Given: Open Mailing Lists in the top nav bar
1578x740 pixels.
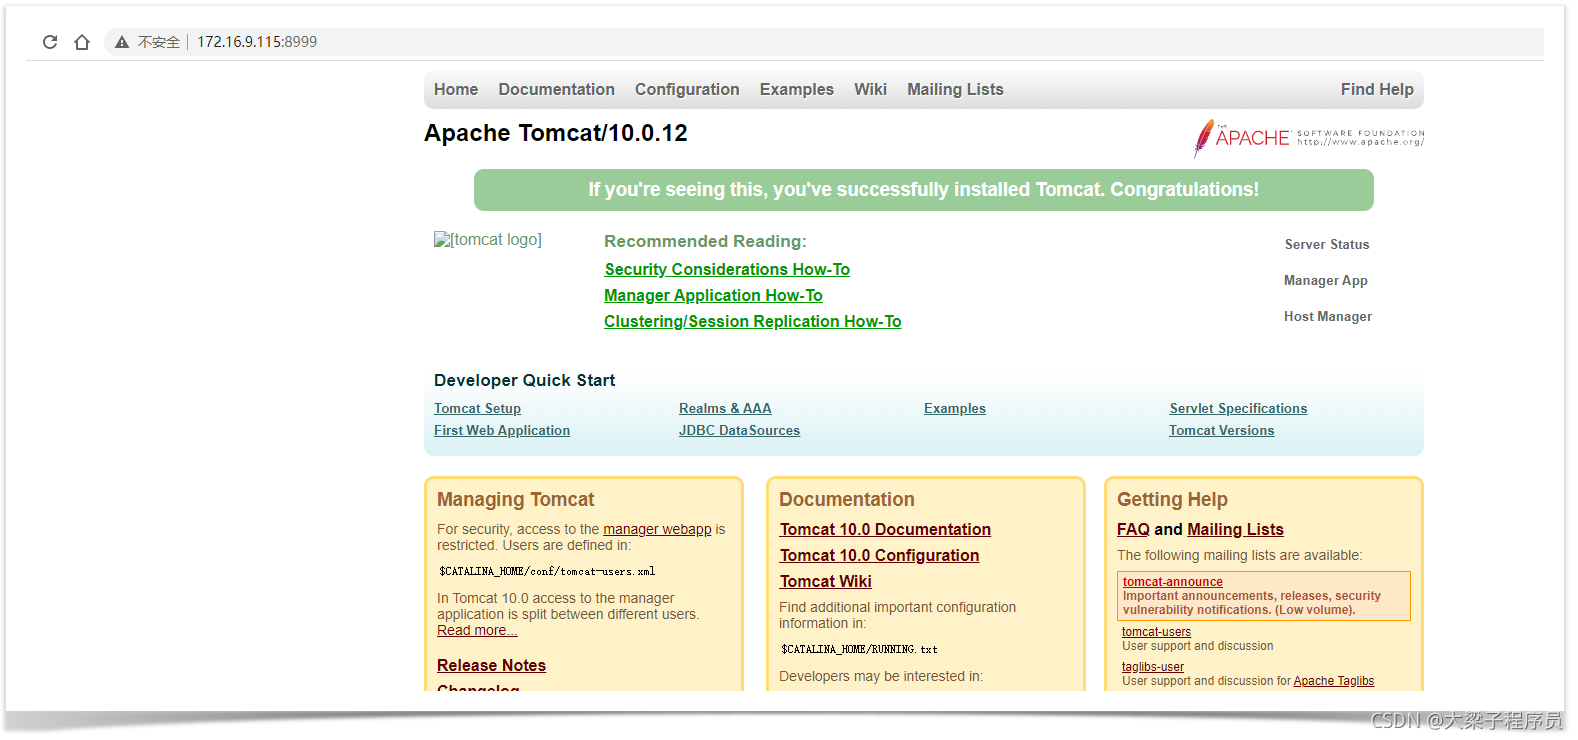Looking at the screenshot, I should click(x=955, y=90).
